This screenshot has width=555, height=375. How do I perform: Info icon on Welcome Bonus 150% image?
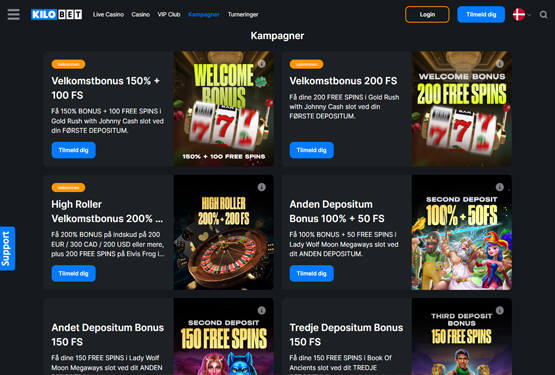[x=262, y=64]
